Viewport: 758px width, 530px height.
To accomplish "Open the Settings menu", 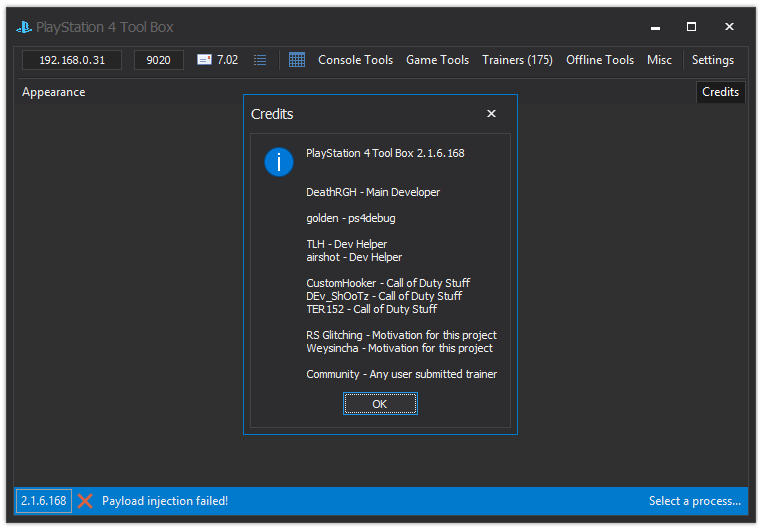I will pos(713,60).
